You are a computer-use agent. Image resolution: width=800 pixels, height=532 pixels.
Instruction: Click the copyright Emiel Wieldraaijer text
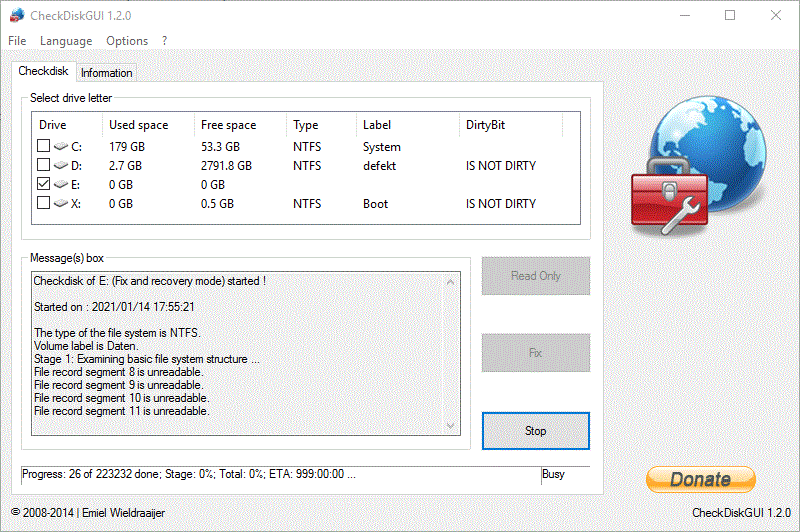tap(88, 513)
